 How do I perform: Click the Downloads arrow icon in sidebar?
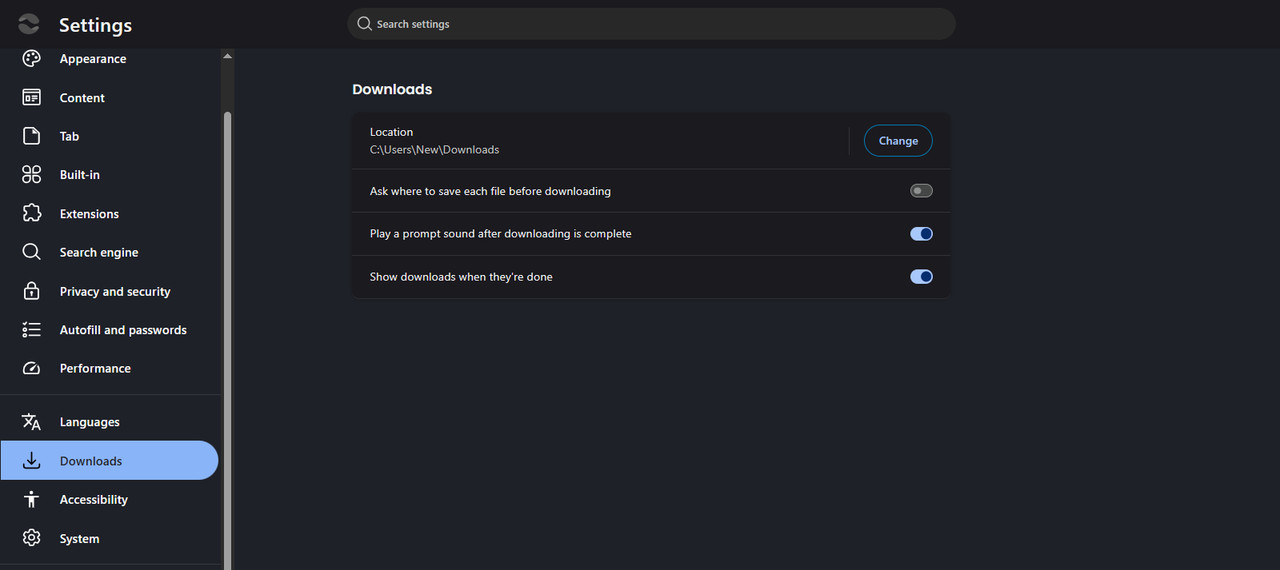tap(31, 461)
